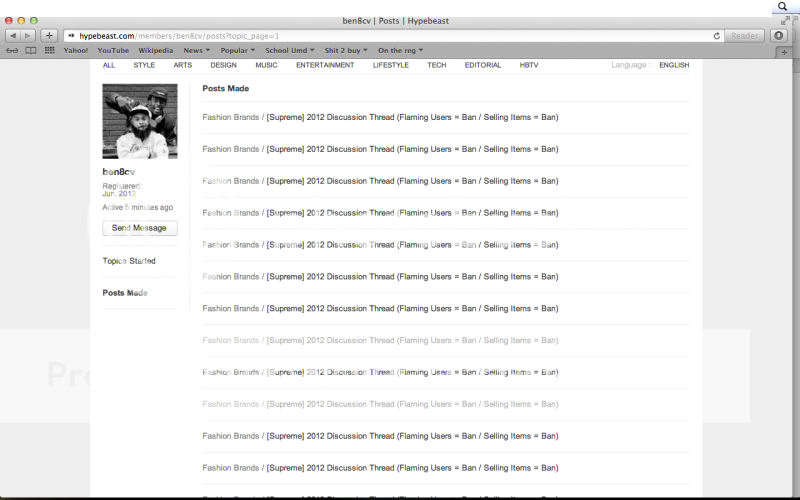Viewport: 800px width, 500px height.
Task: Open Top Sites grid icon
Action: [49, 50]
